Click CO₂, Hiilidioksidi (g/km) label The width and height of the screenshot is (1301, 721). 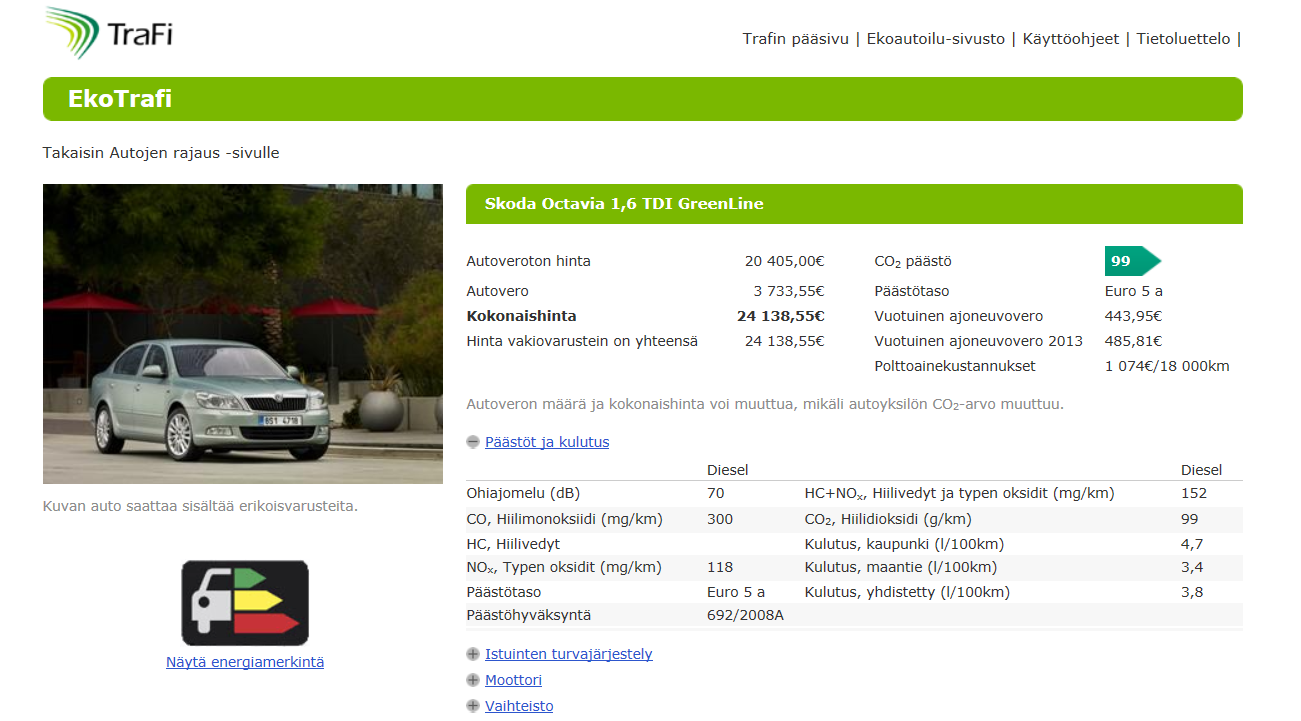click(x=888, y=520)
